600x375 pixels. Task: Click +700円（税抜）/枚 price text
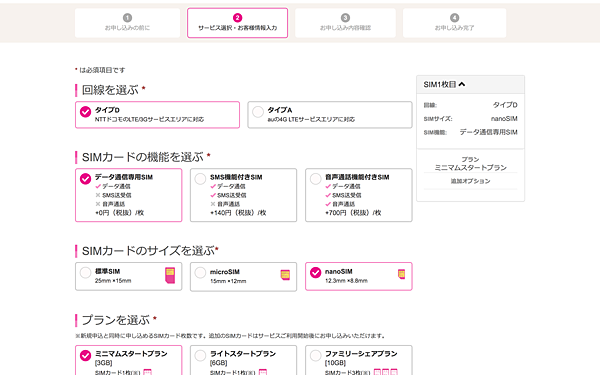tap(353, 213)
